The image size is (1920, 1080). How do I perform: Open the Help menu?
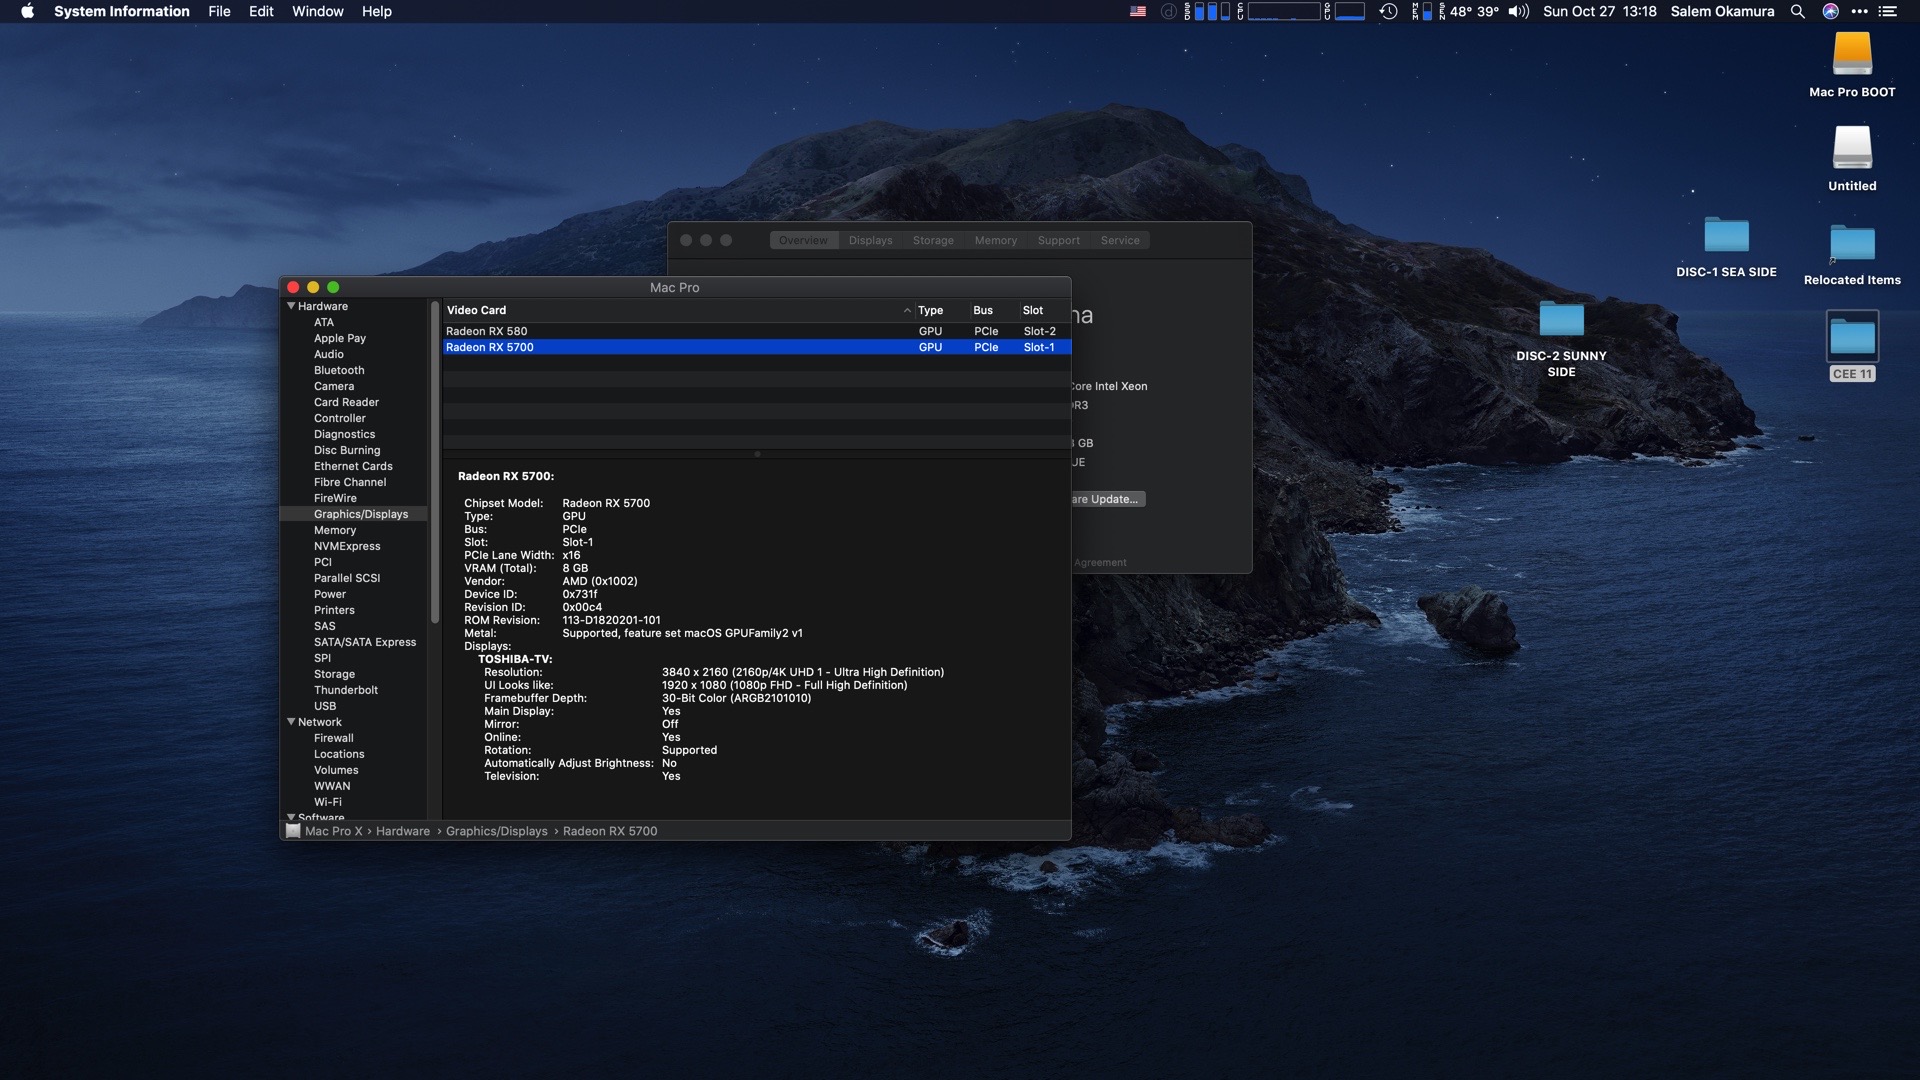point(377,11)
